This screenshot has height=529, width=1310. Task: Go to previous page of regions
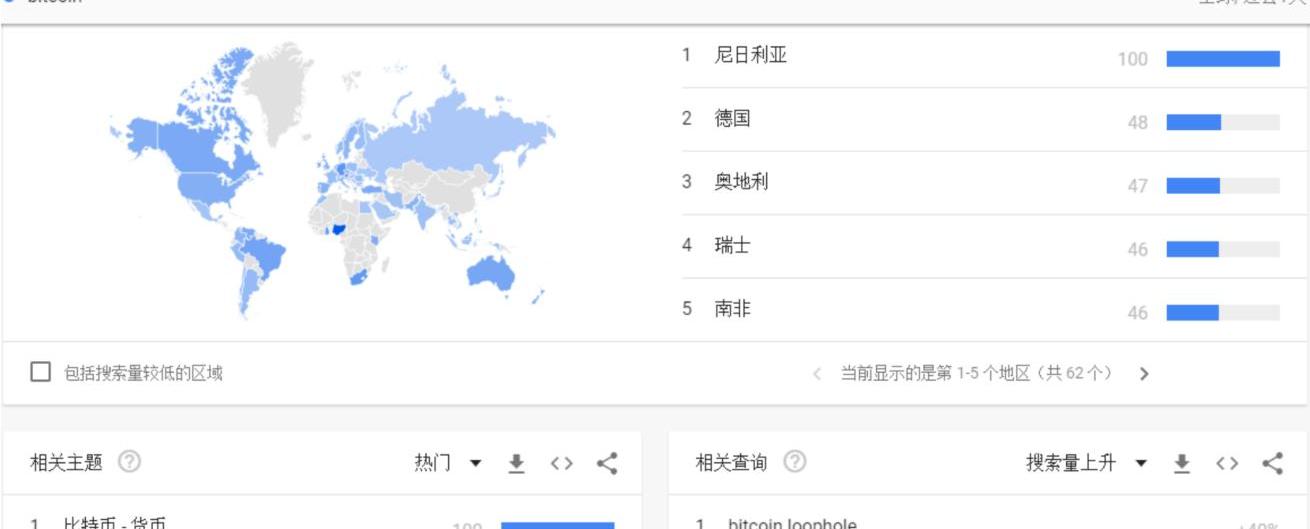(x=817, y=374)
